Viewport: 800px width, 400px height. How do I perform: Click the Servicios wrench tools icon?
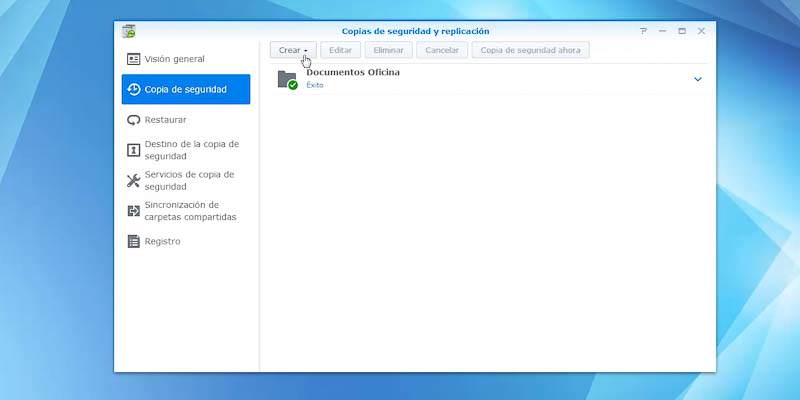pos(133,181)
